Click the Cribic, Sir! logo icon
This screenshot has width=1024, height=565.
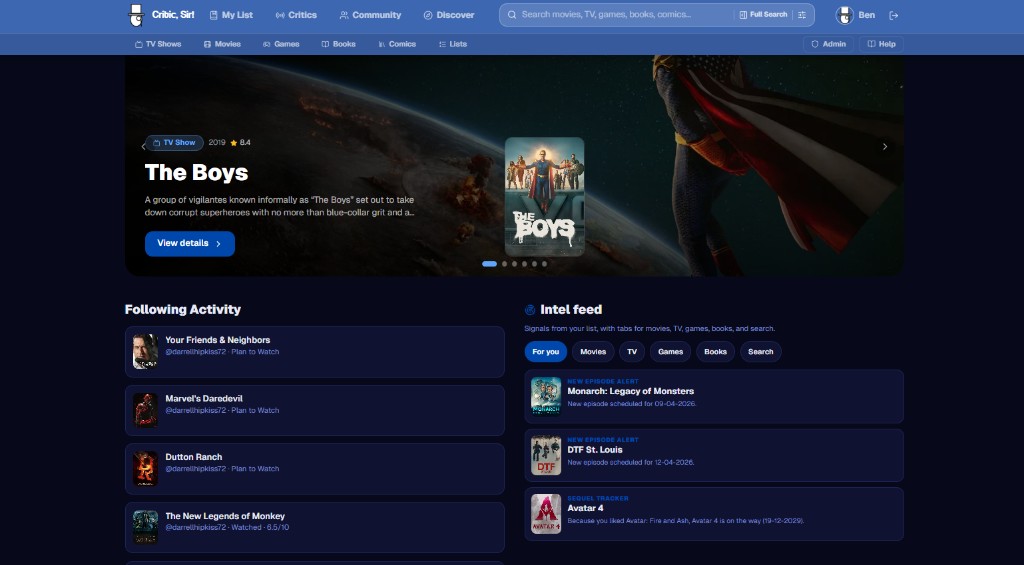point(137,15)
